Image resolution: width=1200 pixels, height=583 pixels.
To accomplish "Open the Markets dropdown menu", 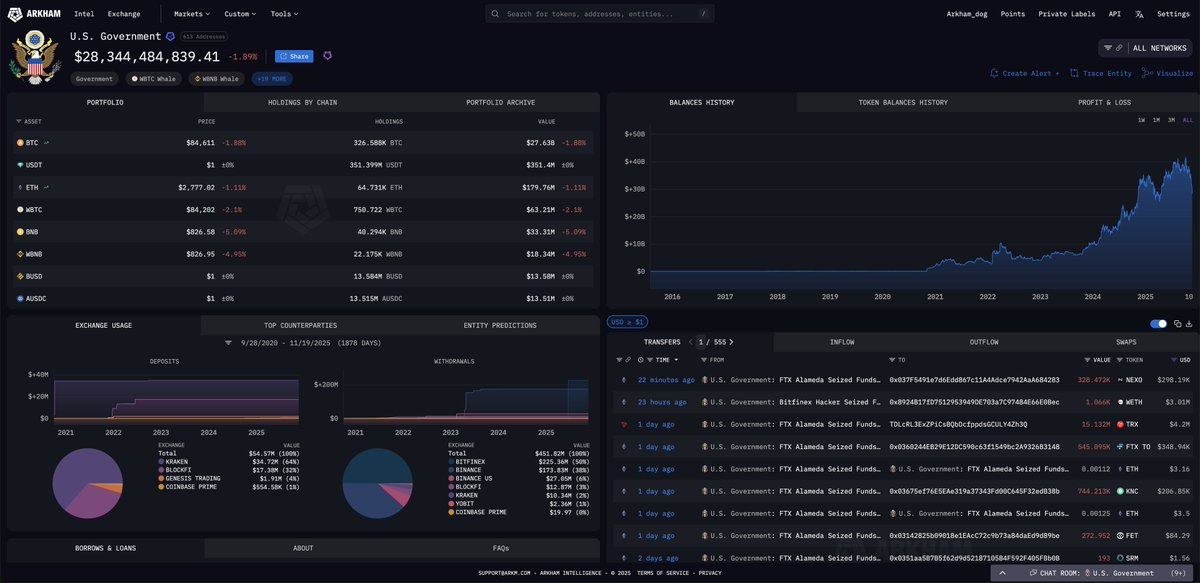I will click(191, 14).
